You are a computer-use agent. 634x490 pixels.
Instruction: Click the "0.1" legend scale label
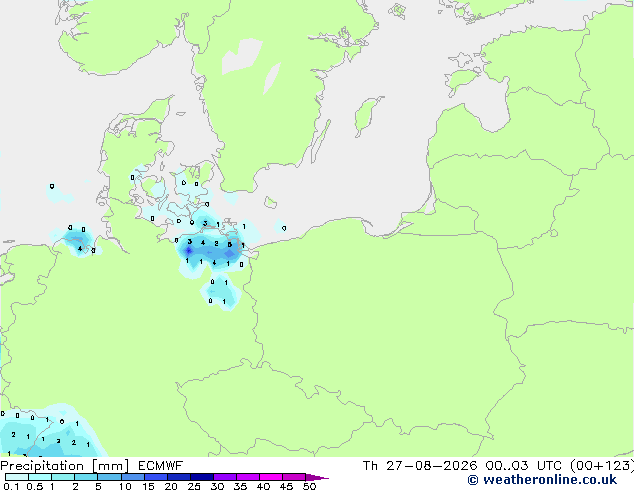(x=11, y=486)
